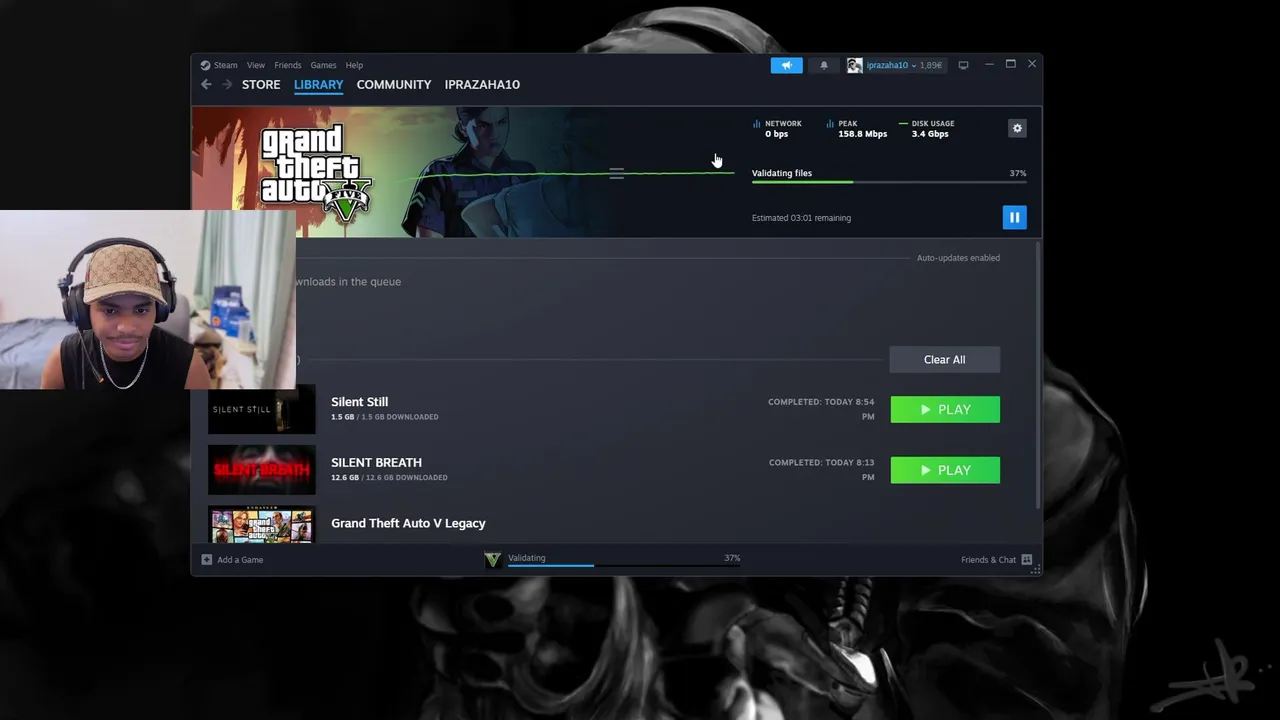1280x720 pixels.
Task: Enter Big Picture mode via monitor icon
Action: pyautogui.click(x=963, y=65)
